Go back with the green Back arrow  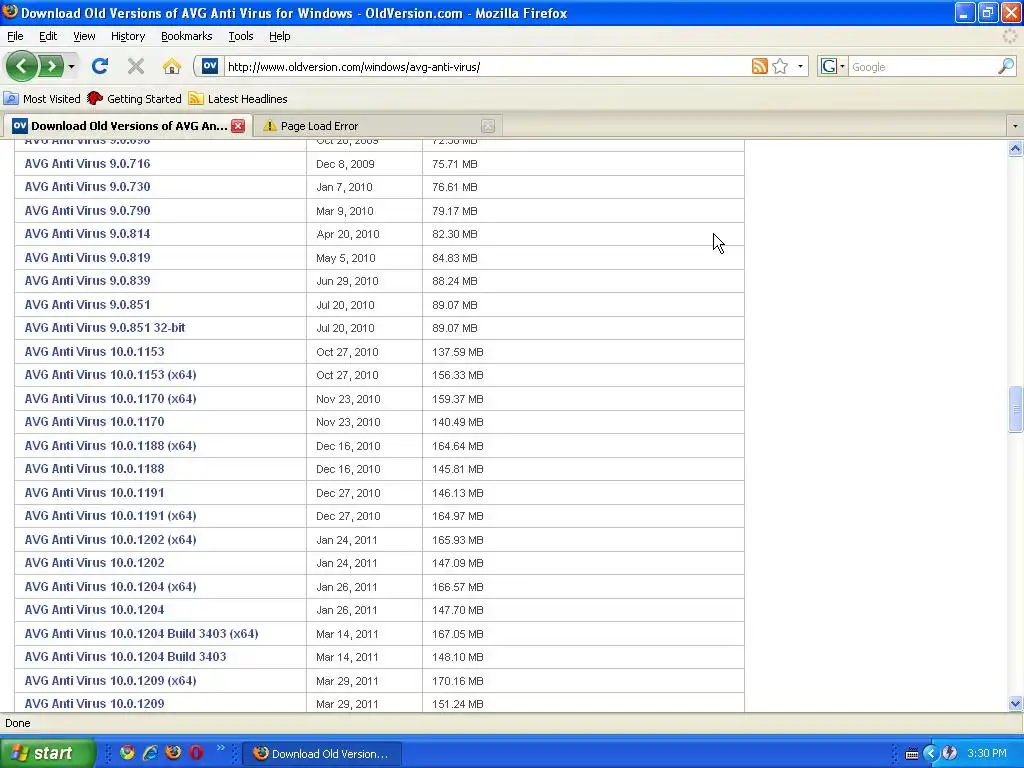pos(22,66)
